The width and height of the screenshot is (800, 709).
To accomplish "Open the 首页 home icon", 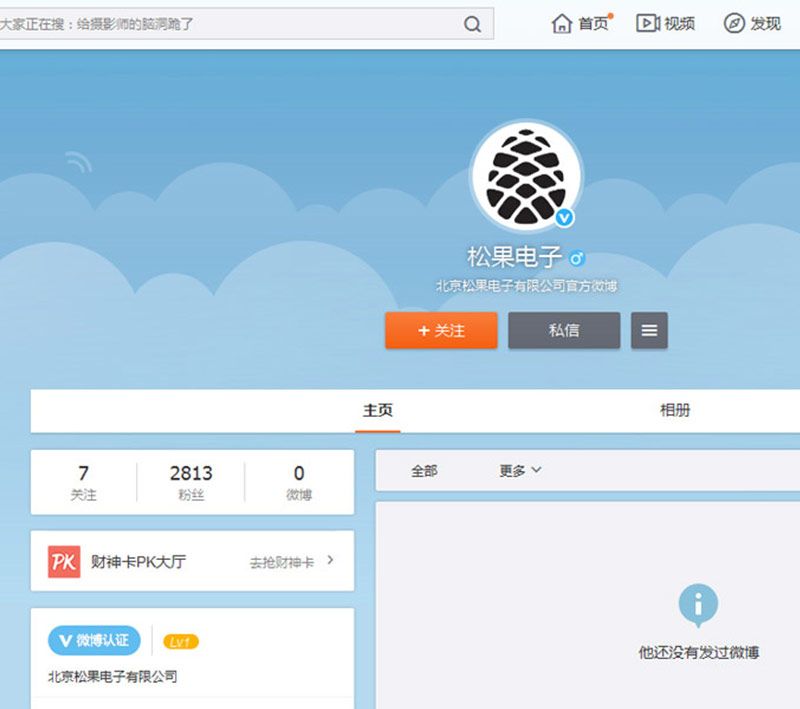I will pyautogui.click(x=561, y=23).
